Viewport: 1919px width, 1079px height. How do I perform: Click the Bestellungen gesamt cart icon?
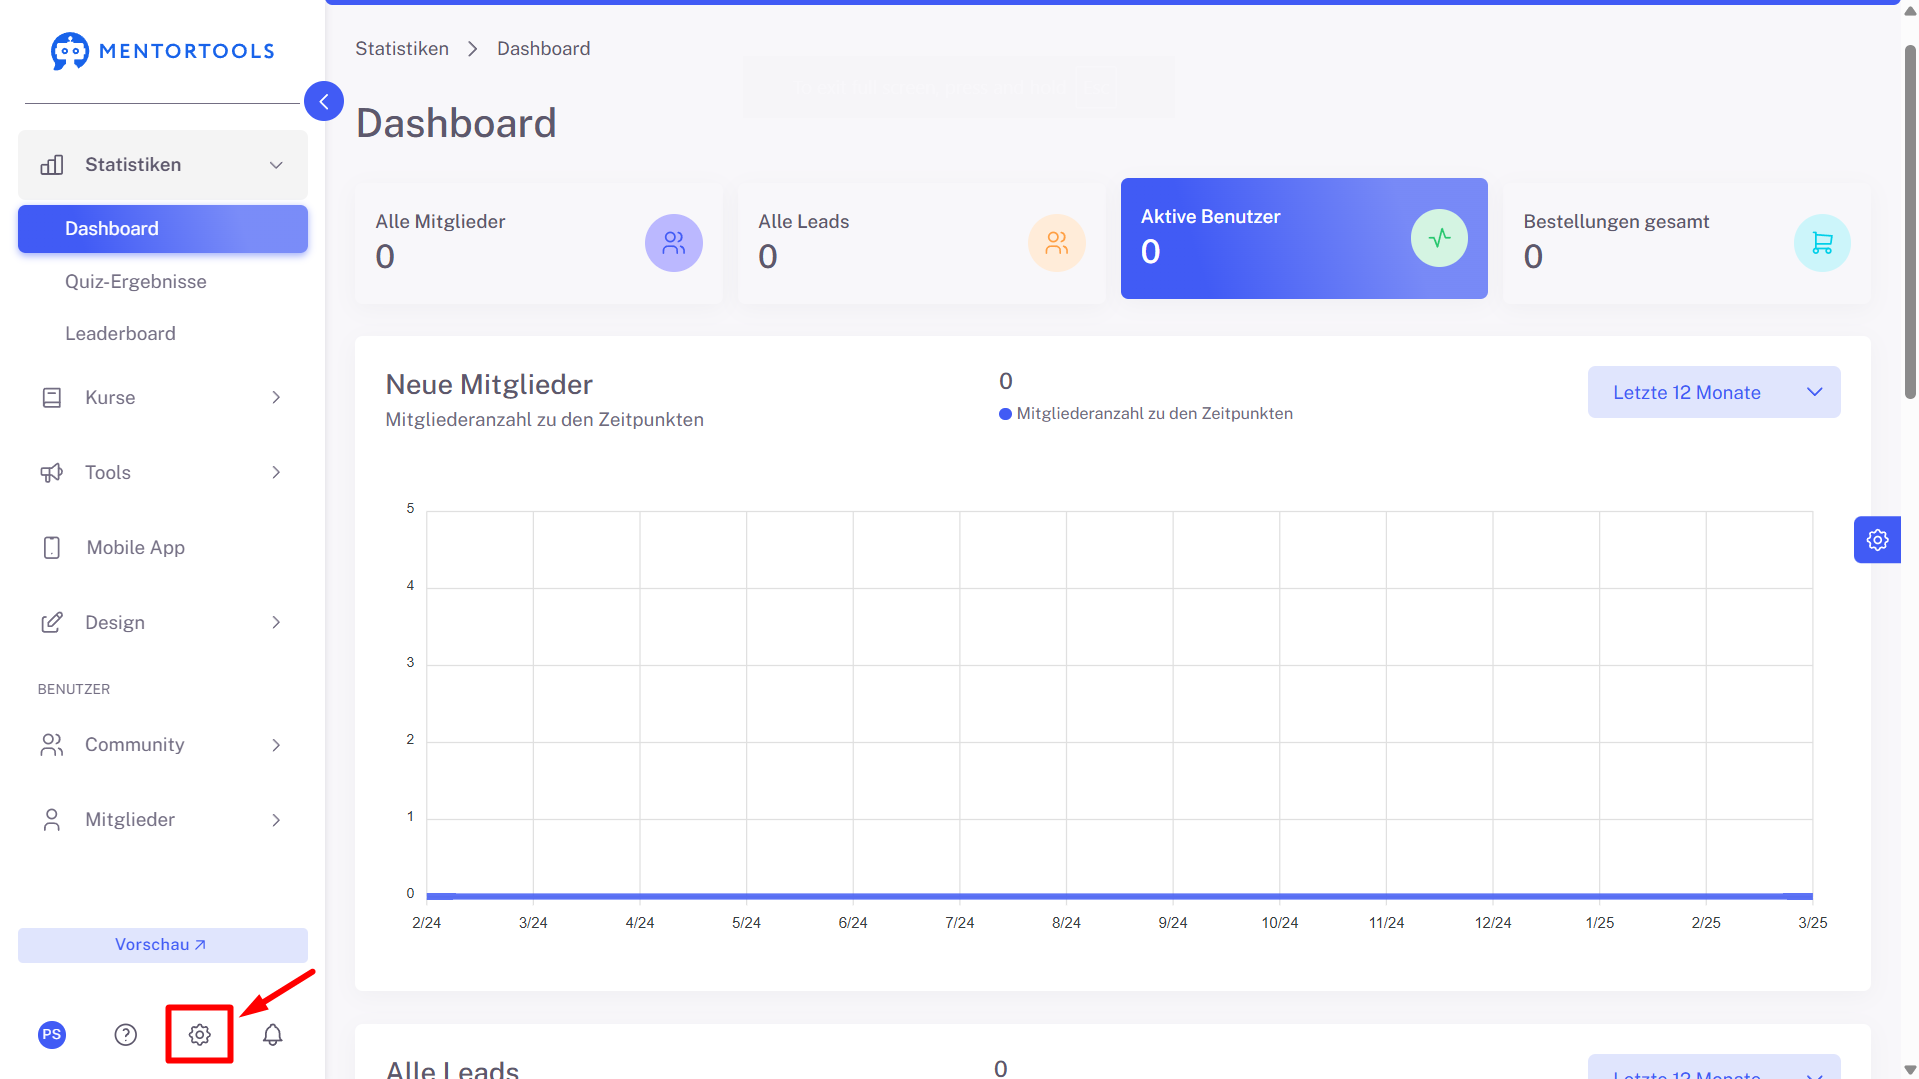tap(1822, 243)
